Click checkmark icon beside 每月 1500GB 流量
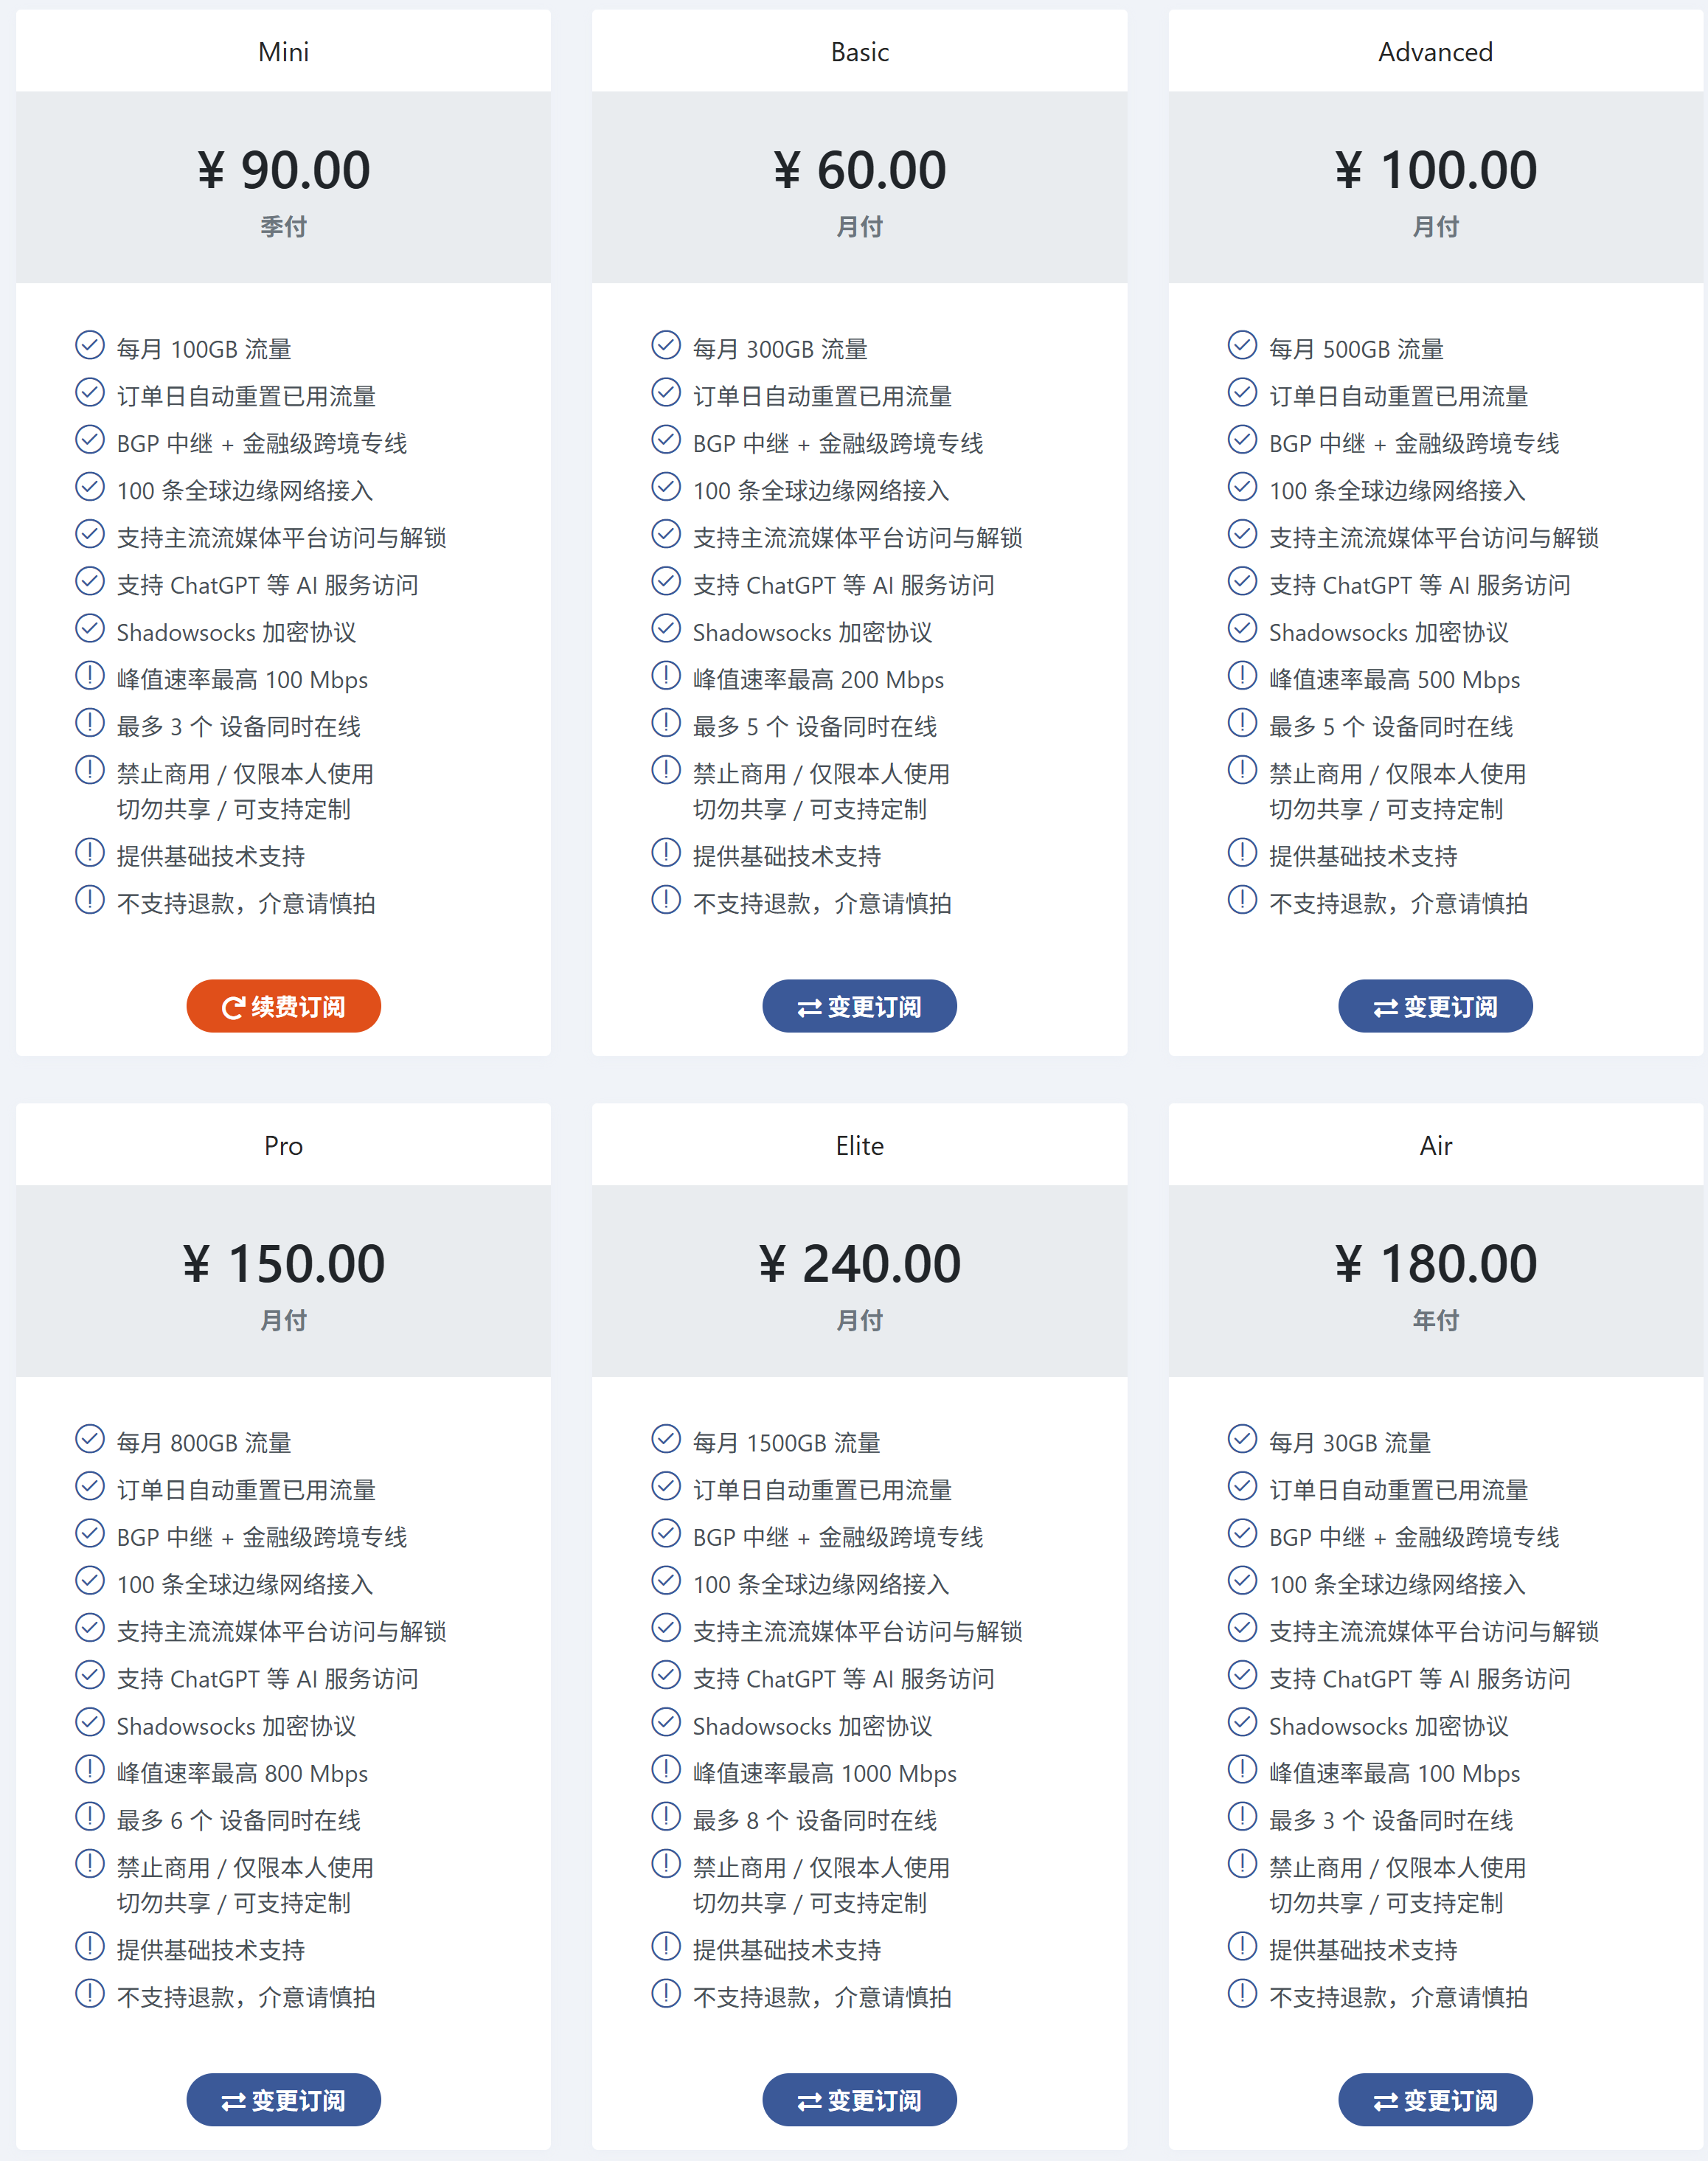1708x2161 pixels. click(x=666, y=1439)
